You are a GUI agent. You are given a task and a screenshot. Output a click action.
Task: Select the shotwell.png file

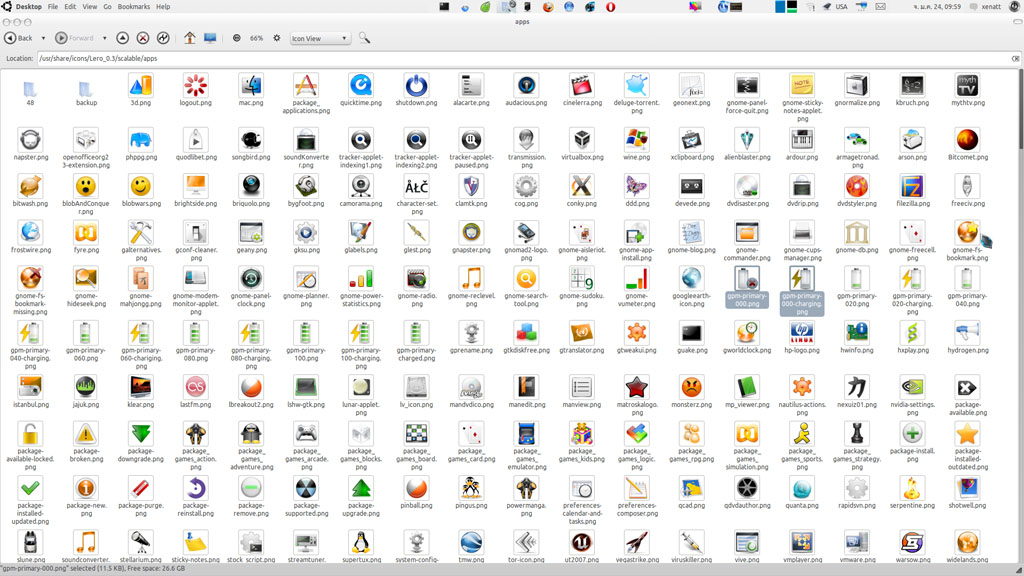[x=968, y=492]
